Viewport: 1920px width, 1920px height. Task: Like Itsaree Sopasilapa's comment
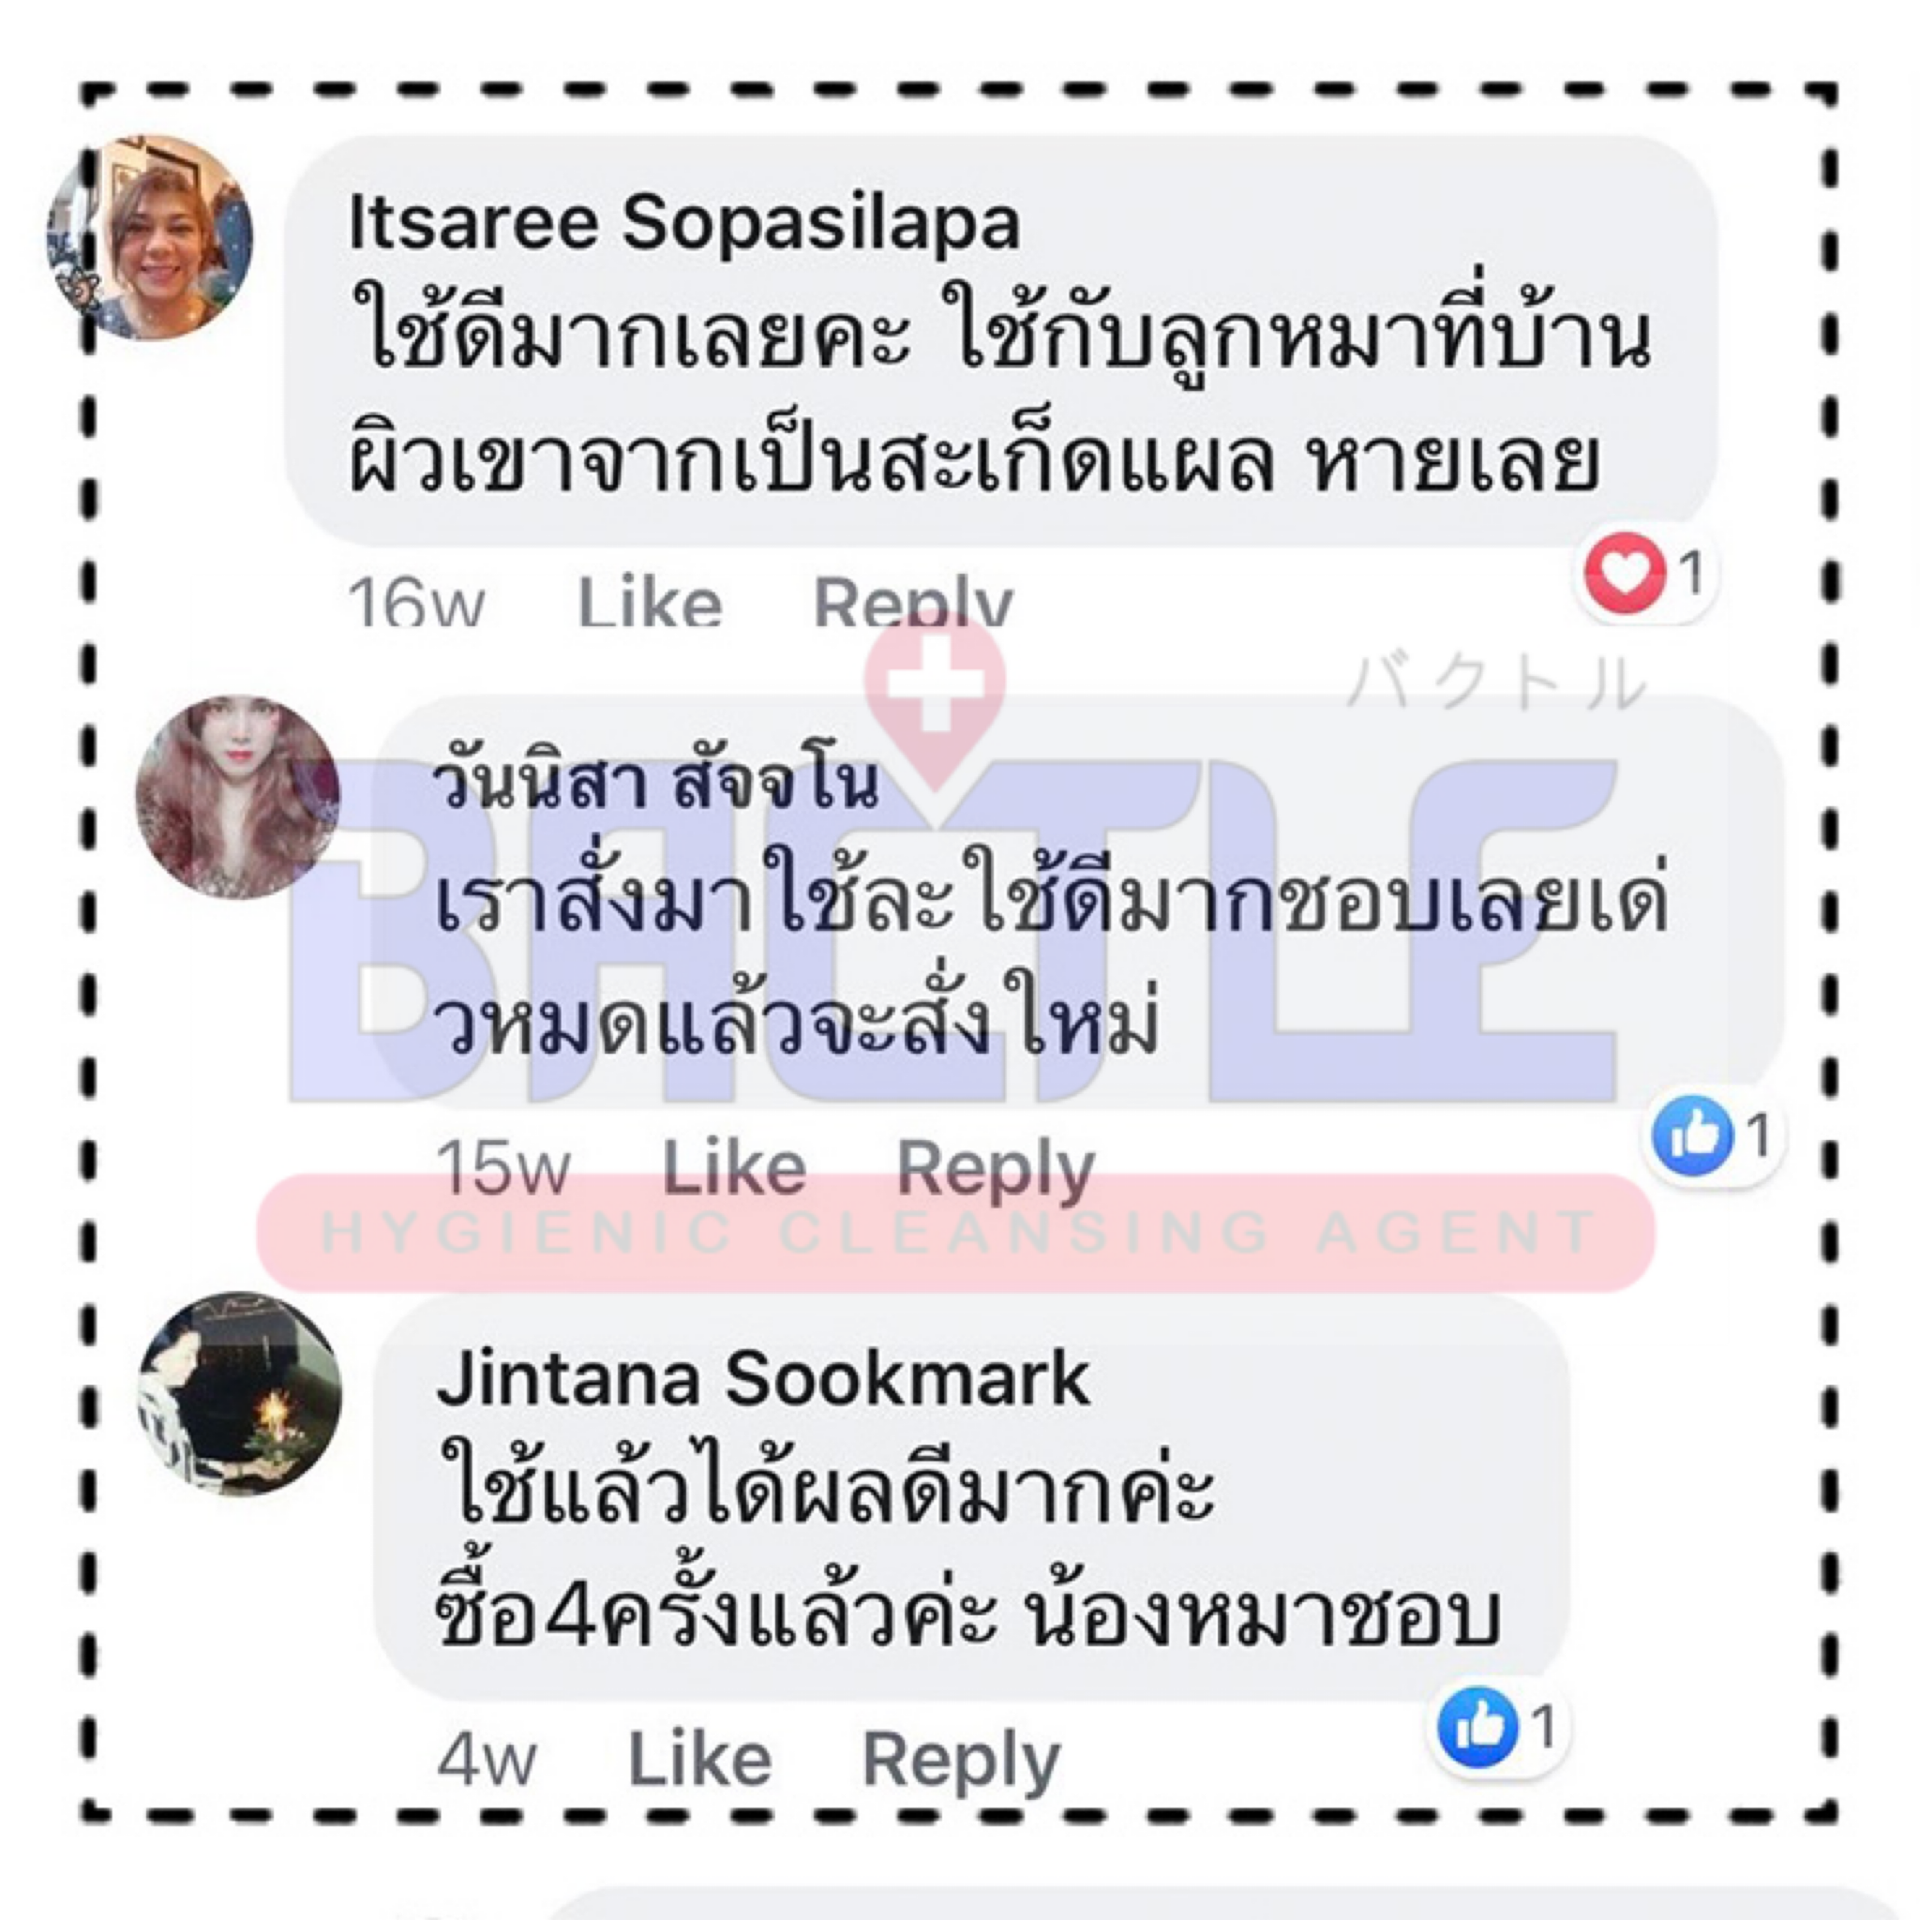click(650, 601)
